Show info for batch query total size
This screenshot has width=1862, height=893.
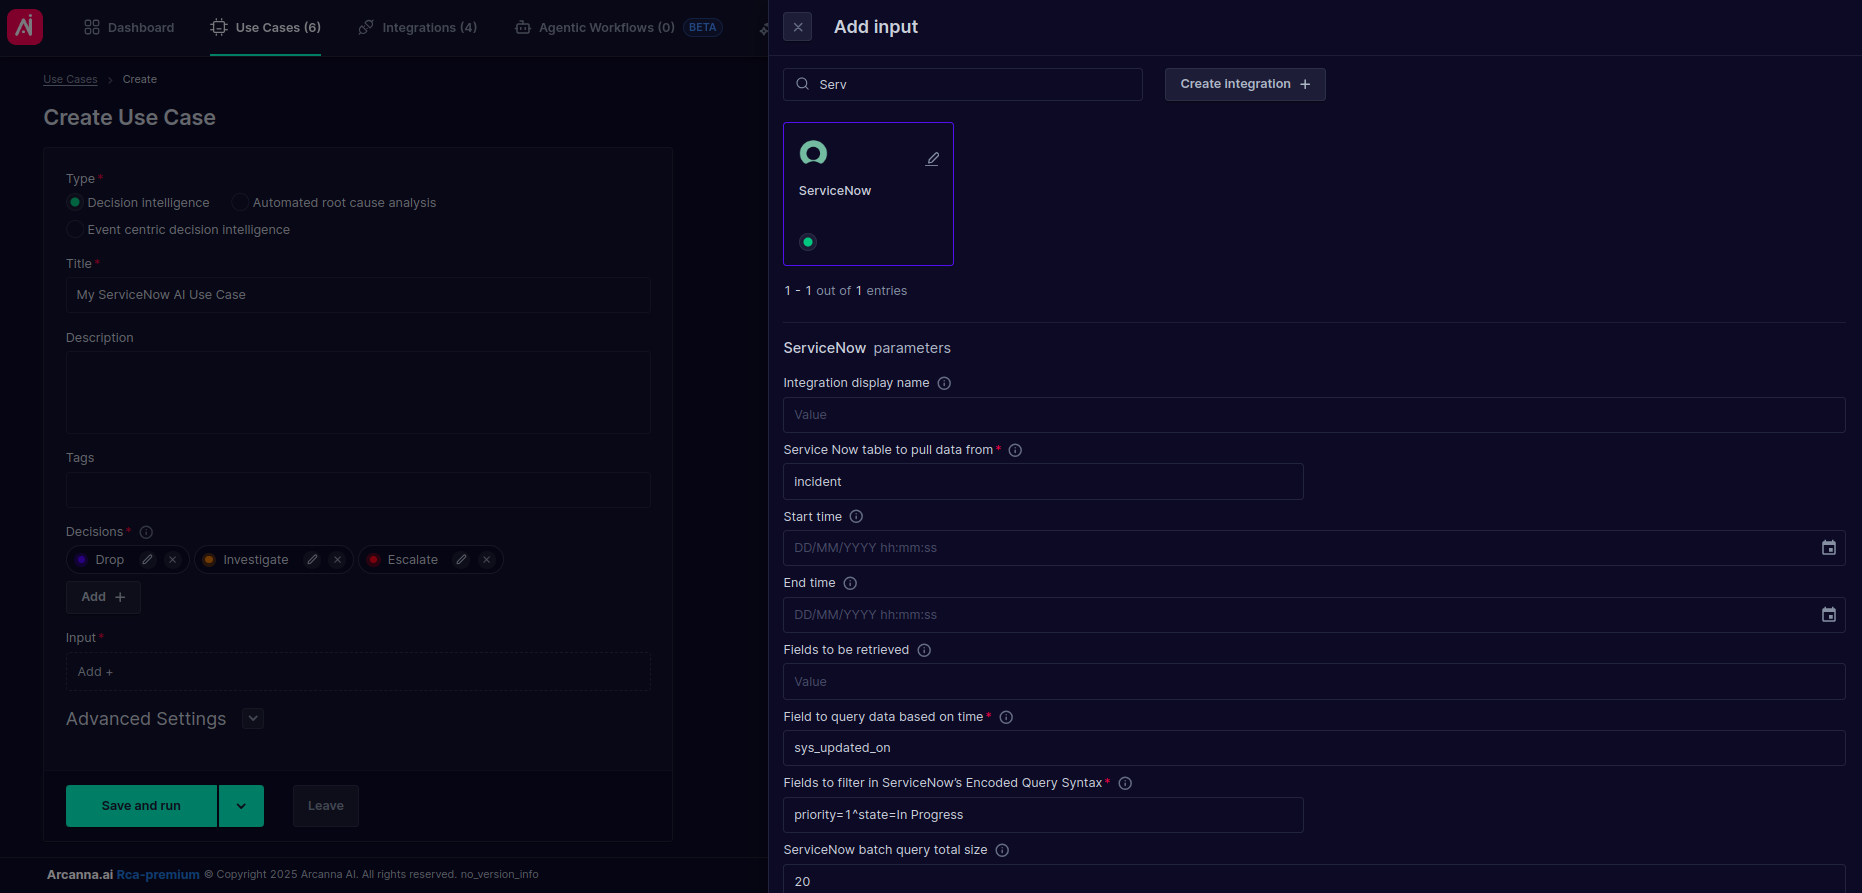[x=1002, y=850]
